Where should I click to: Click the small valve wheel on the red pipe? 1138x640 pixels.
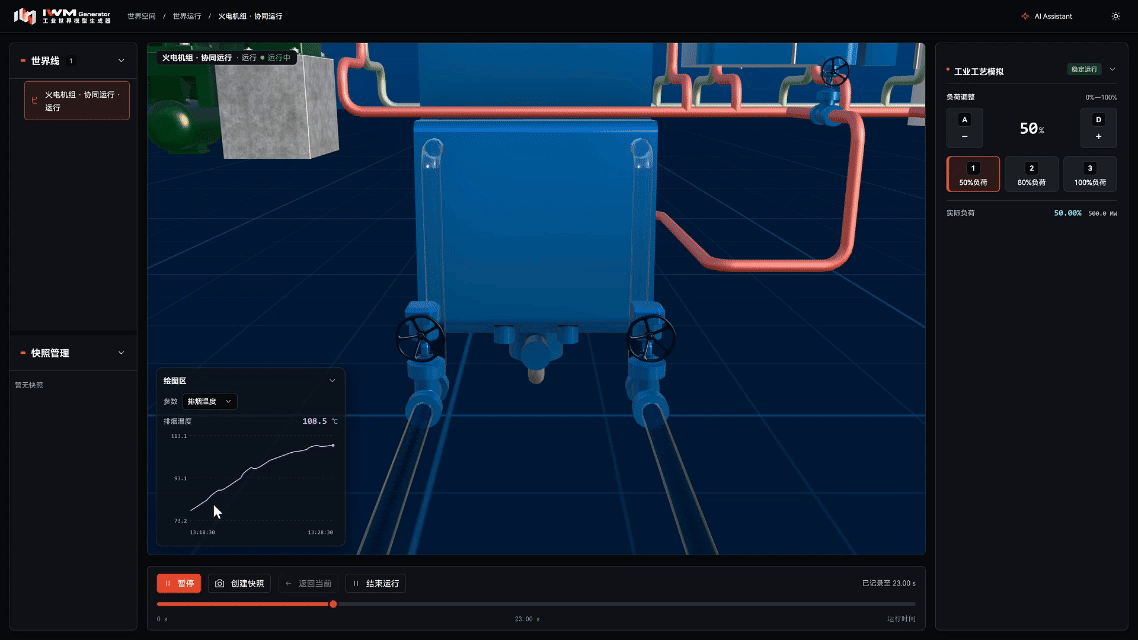pos(835,71)
